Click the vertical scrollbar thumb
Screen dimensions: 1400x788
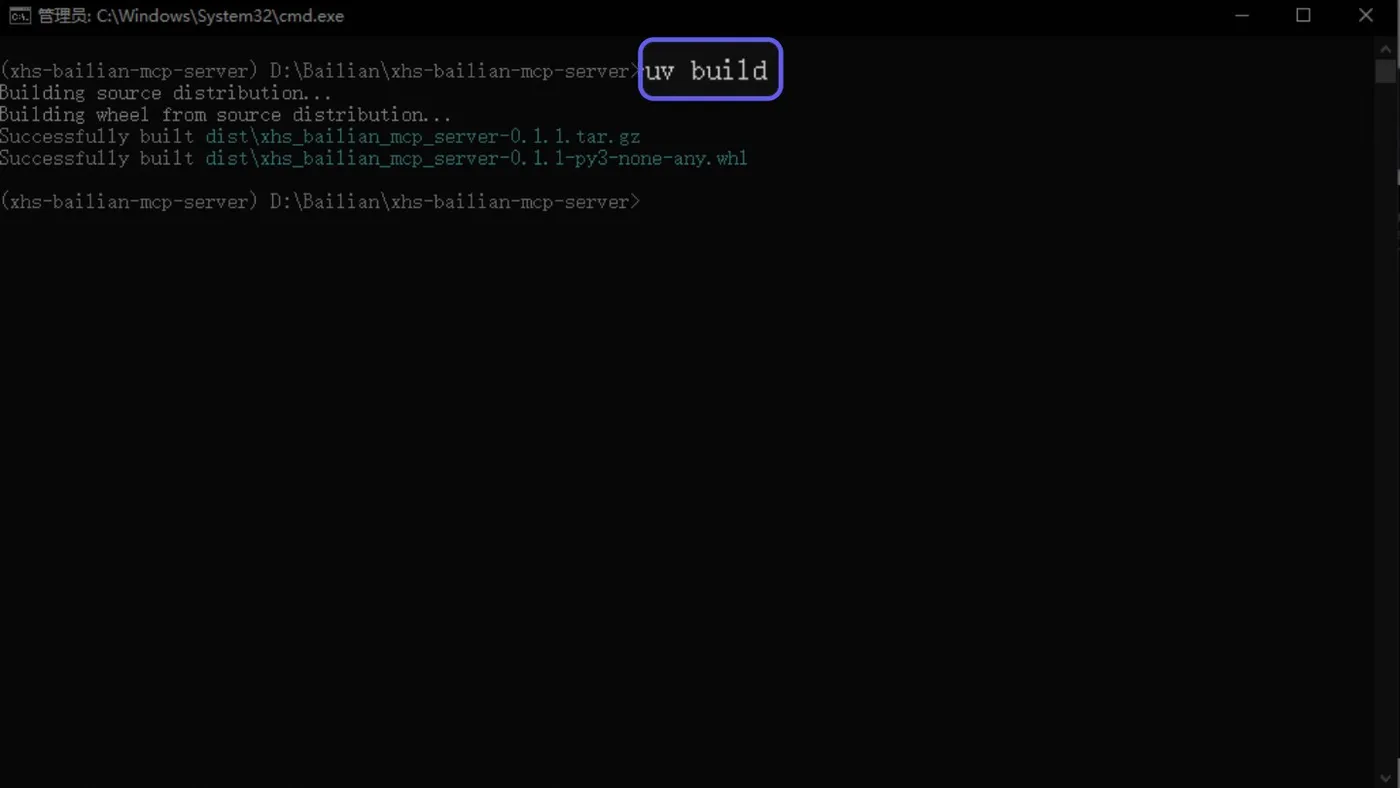coord(1385,72)
